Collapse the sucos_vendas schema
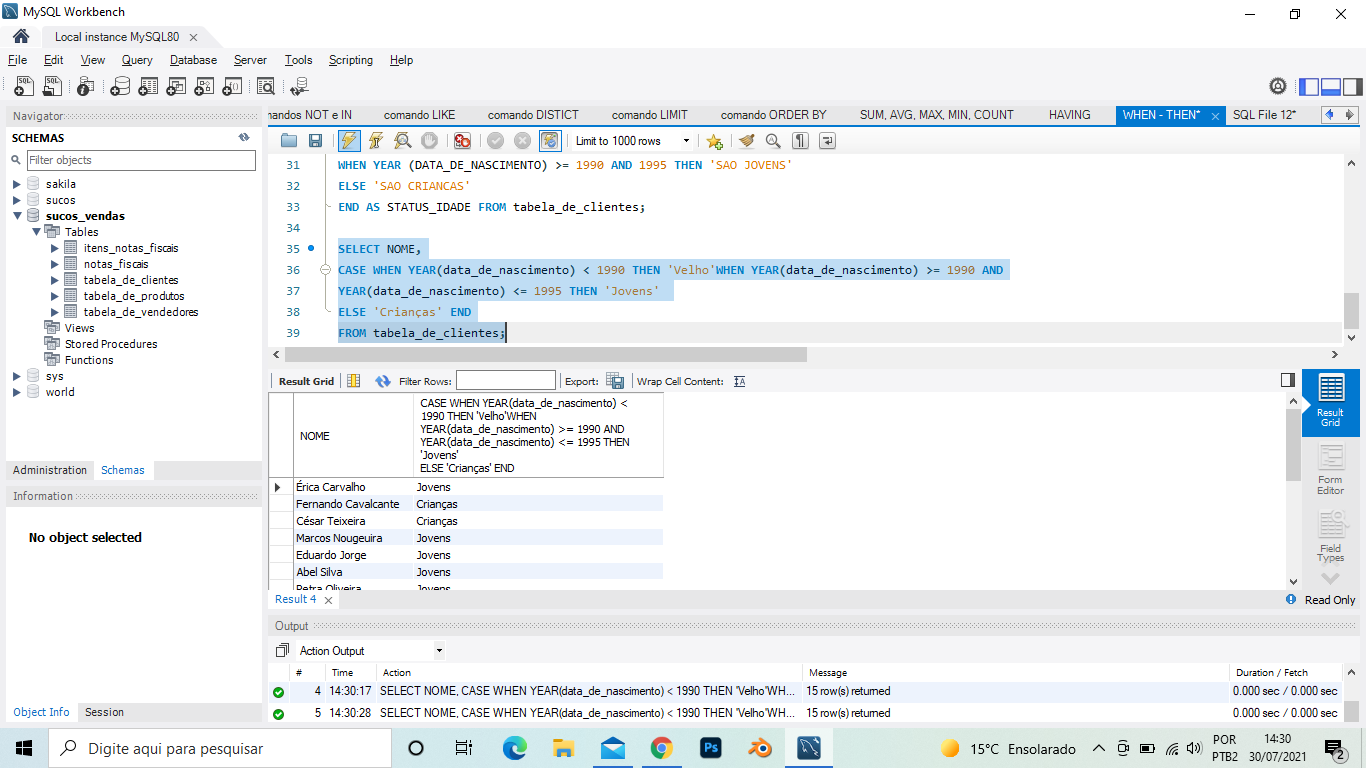 [x=16, y=216]
